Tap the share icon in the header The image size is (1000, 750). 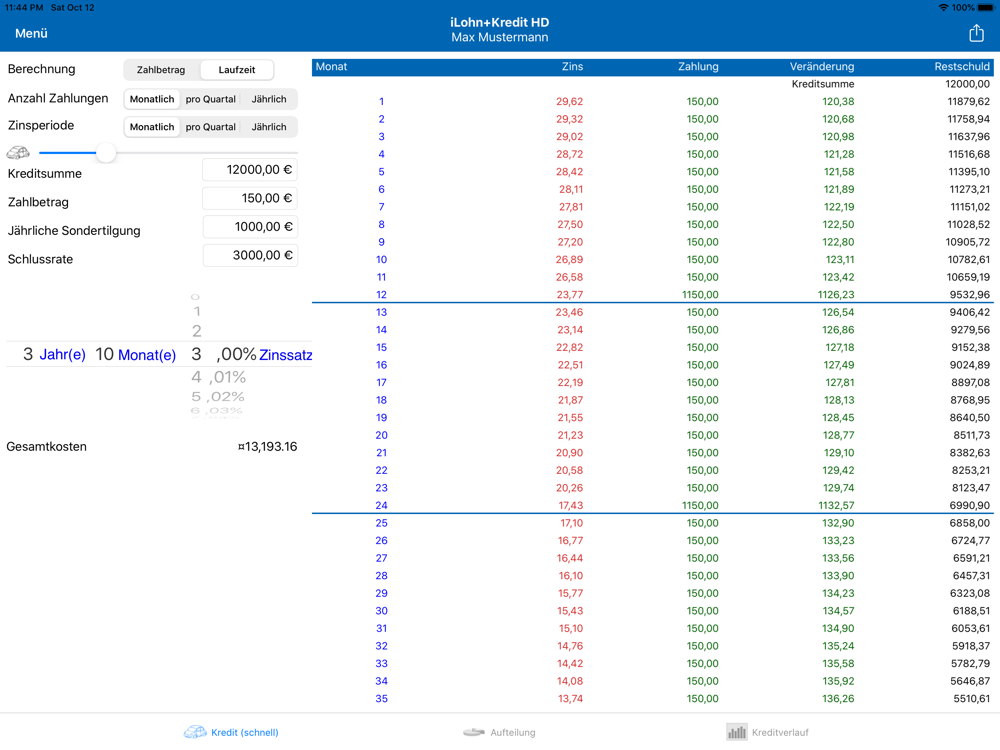tap(976, 33)
